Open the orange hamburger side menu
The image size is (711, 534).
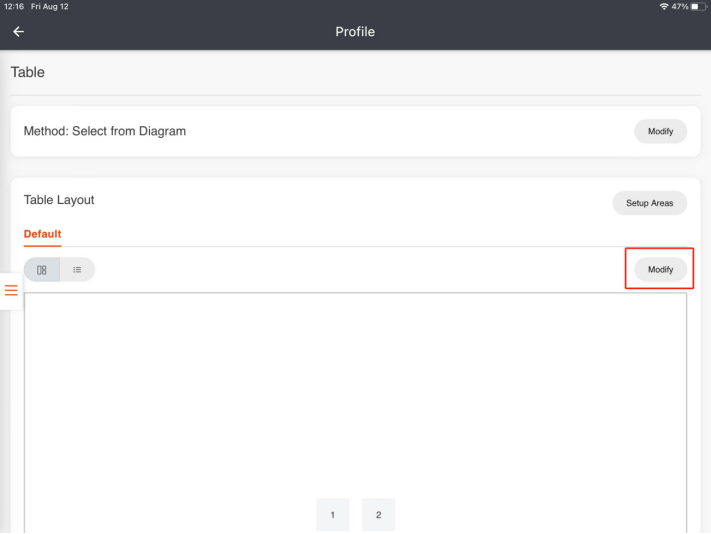pyautogui.click(x=11, y=290)
